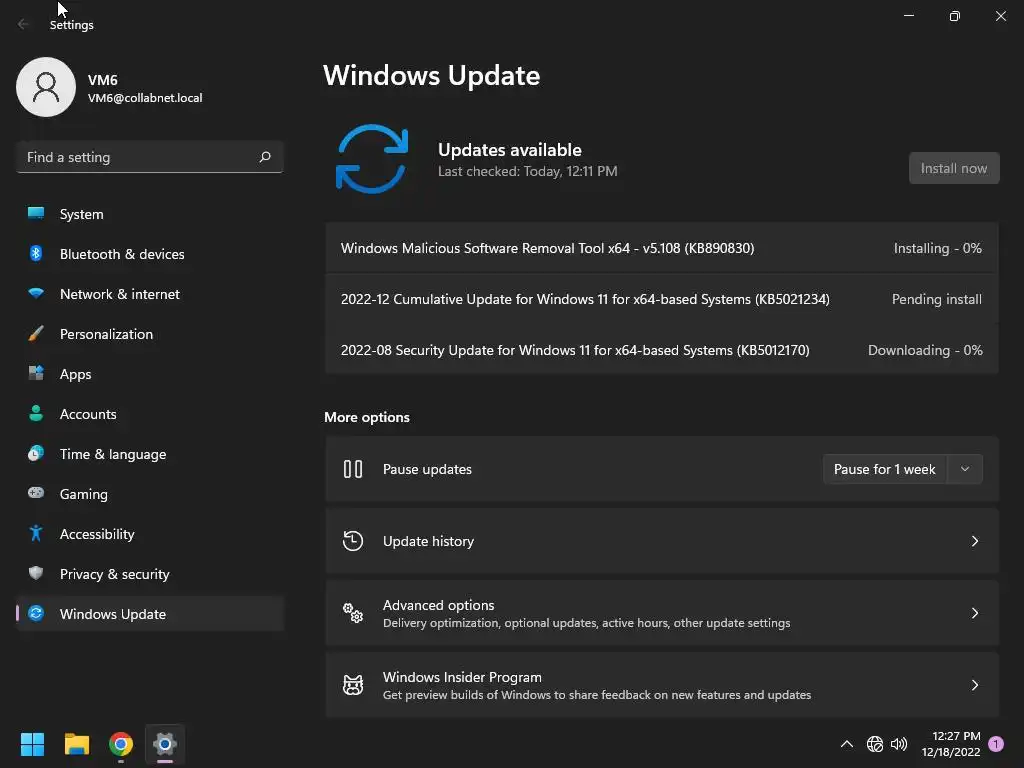Click the Gaming controller icon

coord(36,493)
